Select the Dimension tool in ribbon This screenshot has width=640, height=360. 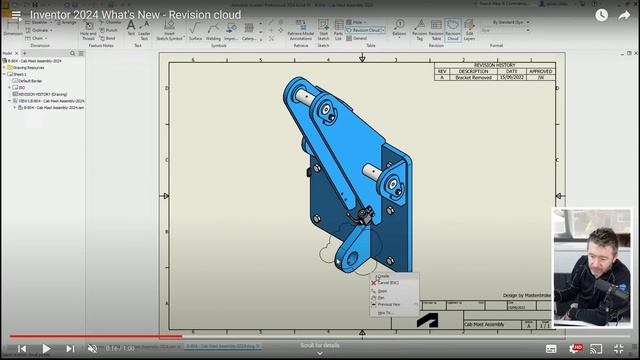tap(13, 29)
